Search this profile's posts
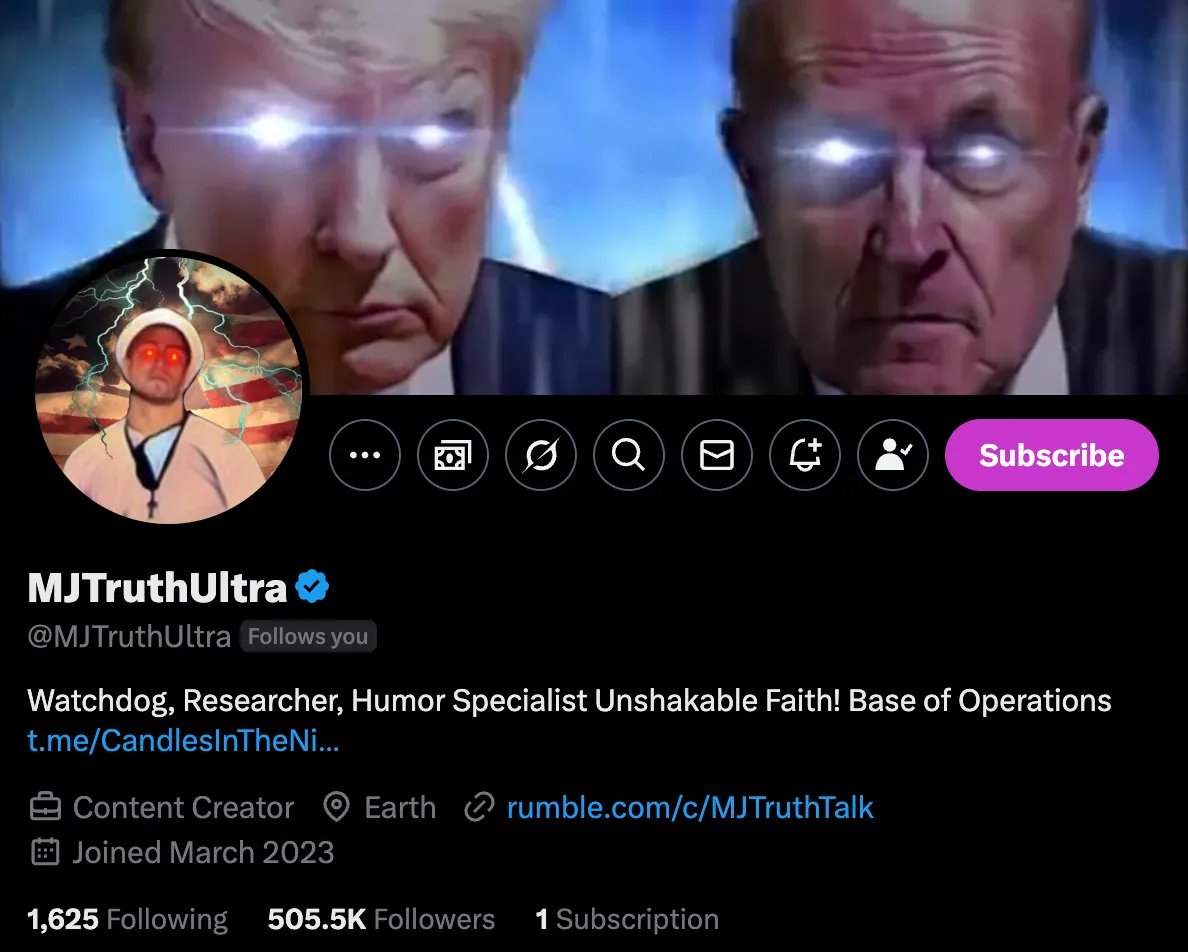Image resolution: width=1188 pixels, height=952 pixels. (628, 454)
